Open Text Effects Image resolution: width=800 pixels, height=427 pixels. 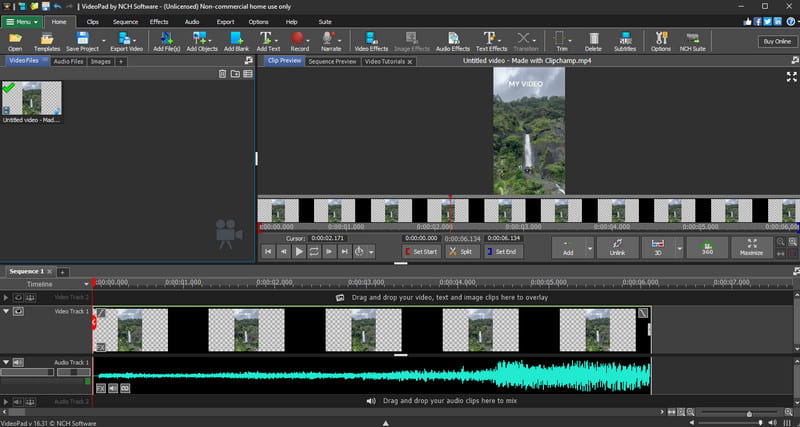(490, 42)
